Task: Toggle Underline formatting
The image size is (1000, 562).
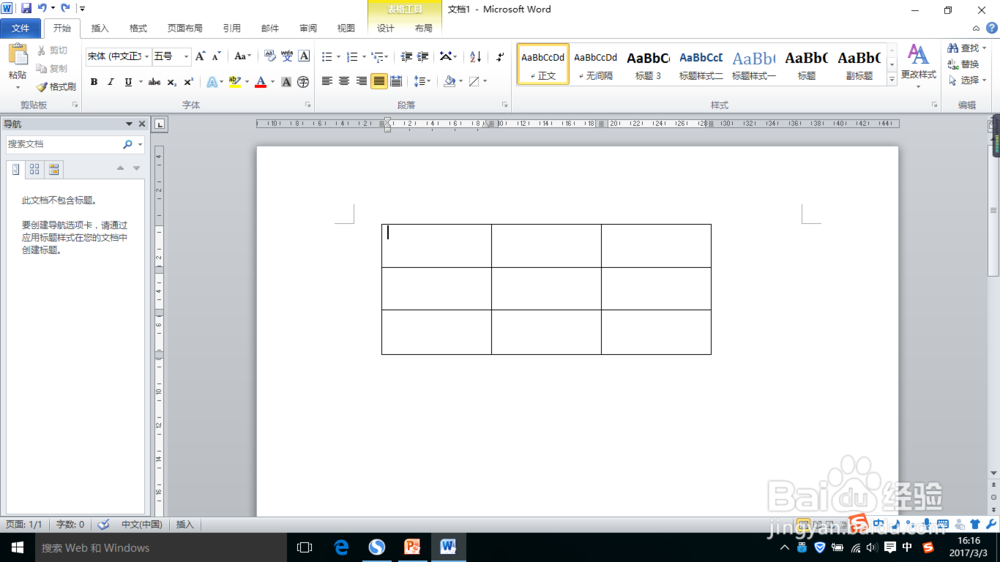Action: tap(128, 82)
